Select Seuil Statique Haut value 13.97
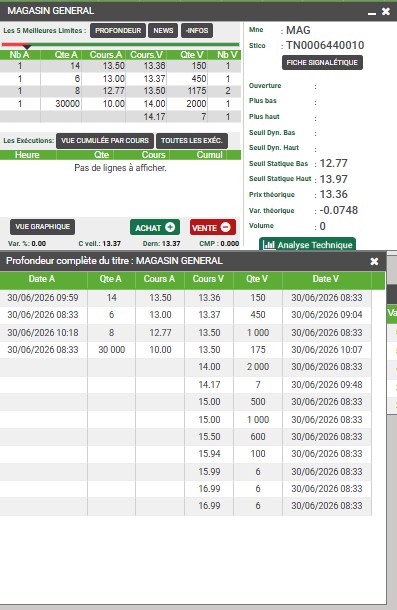The height and width of the screenshot is (610, 397). click(334, 179)
